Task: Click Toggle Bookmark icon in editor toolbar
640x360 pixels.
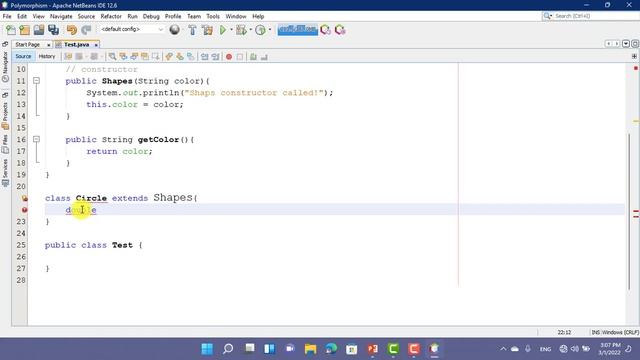Action: coord(191,57)
